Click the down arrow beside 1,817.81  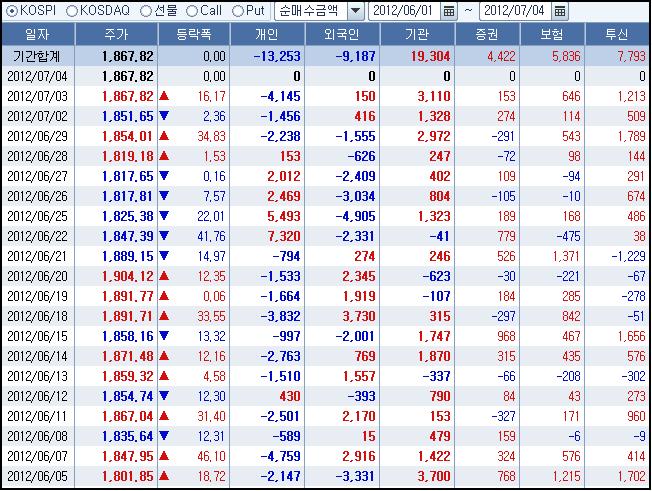point(164,195)
